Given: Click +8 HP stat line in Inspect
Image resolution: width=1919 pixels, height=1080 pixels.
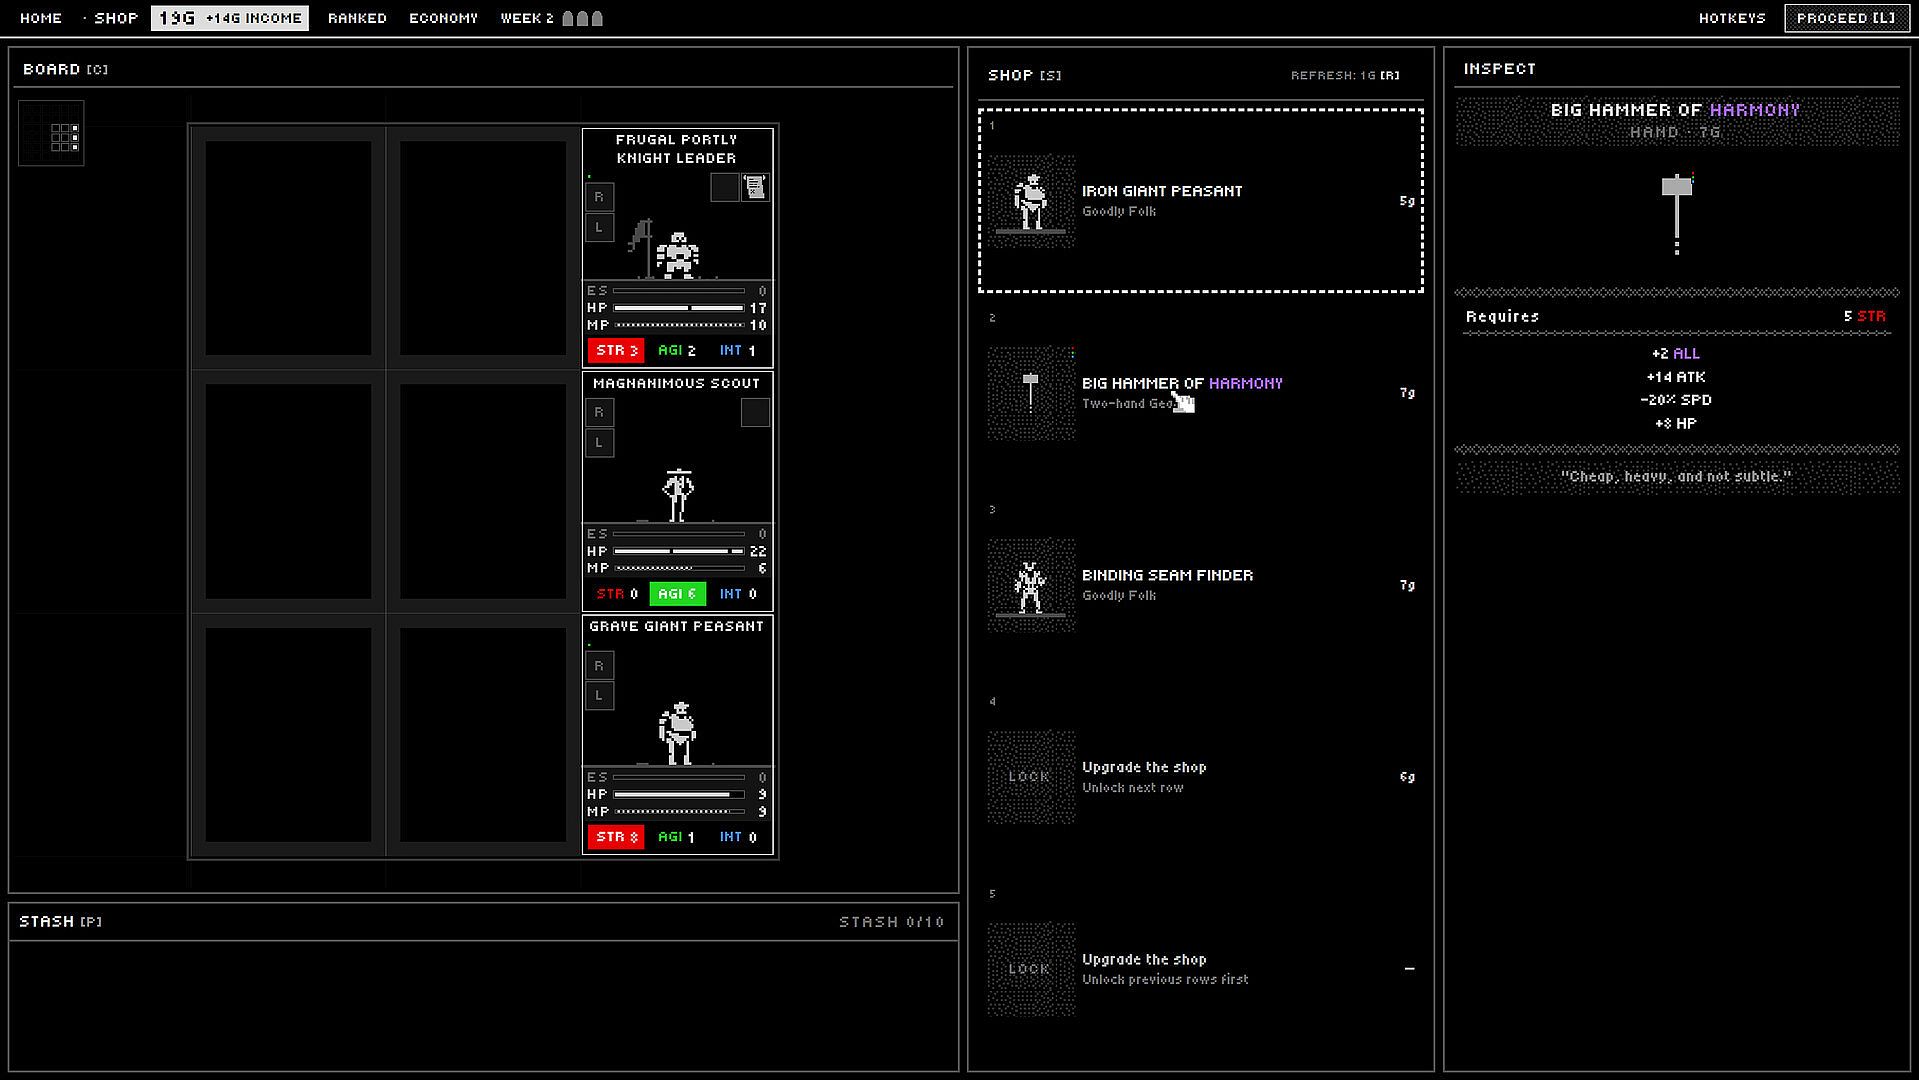Looking at the screenshot, I should click(1676, 424).
